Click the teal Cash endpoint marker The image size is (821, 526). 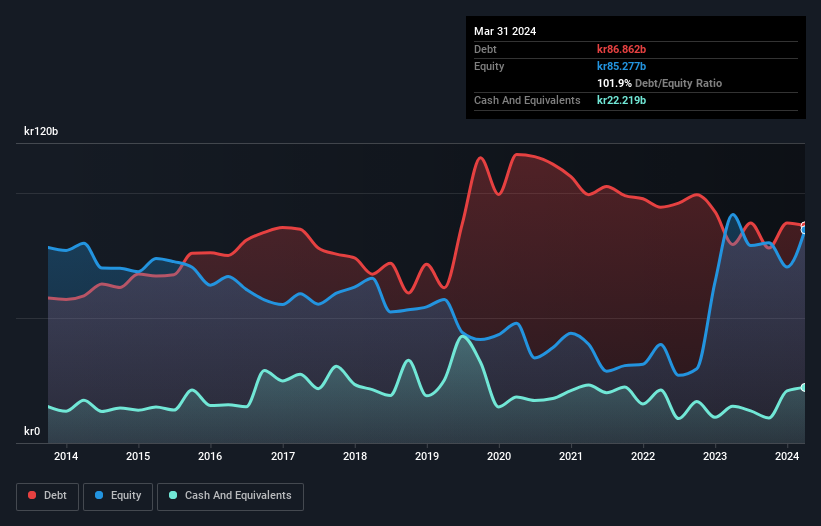804,387
